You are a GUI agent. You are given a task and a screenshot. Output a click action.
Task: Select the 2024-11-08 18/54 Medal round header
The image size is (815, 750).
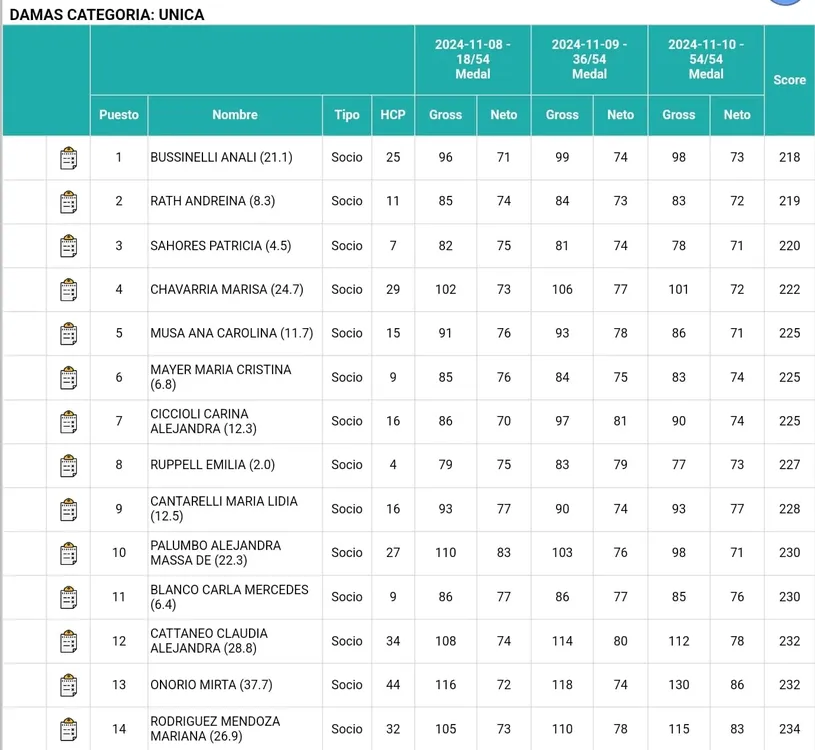473,59
